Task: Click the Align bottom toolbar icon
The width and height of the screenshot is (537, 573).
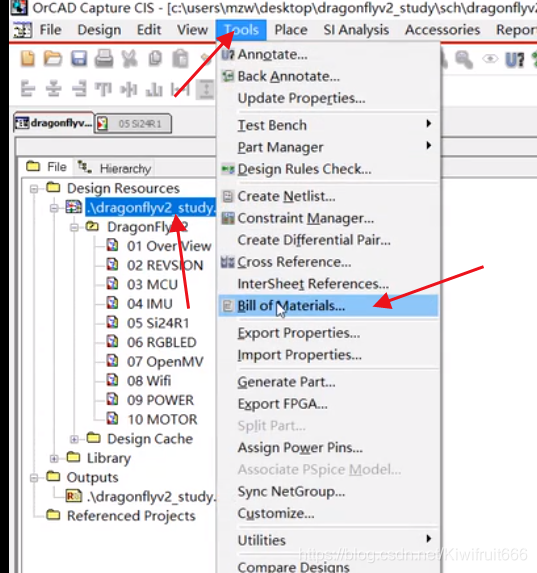Action: point(154,90)
